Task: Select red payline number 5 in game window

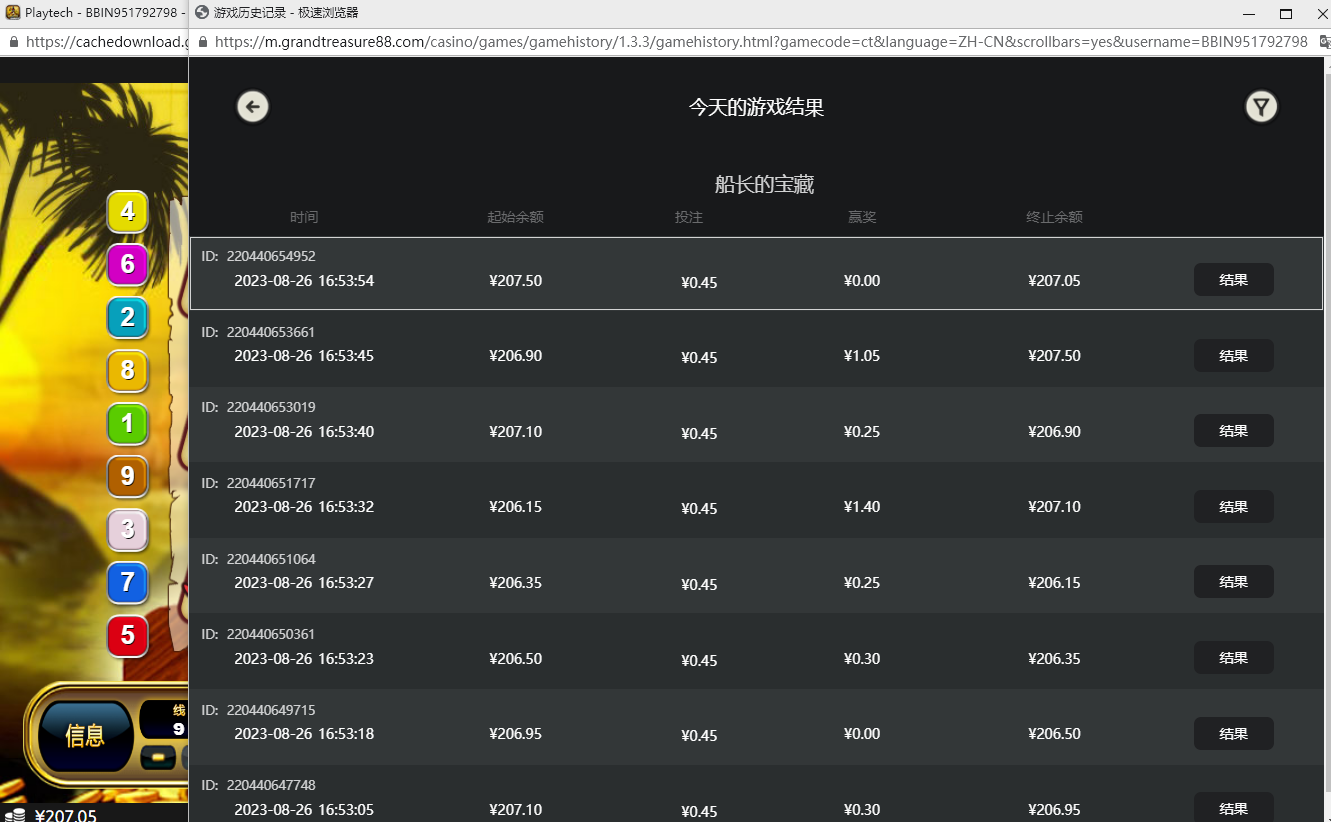Action: coord(127,636)
